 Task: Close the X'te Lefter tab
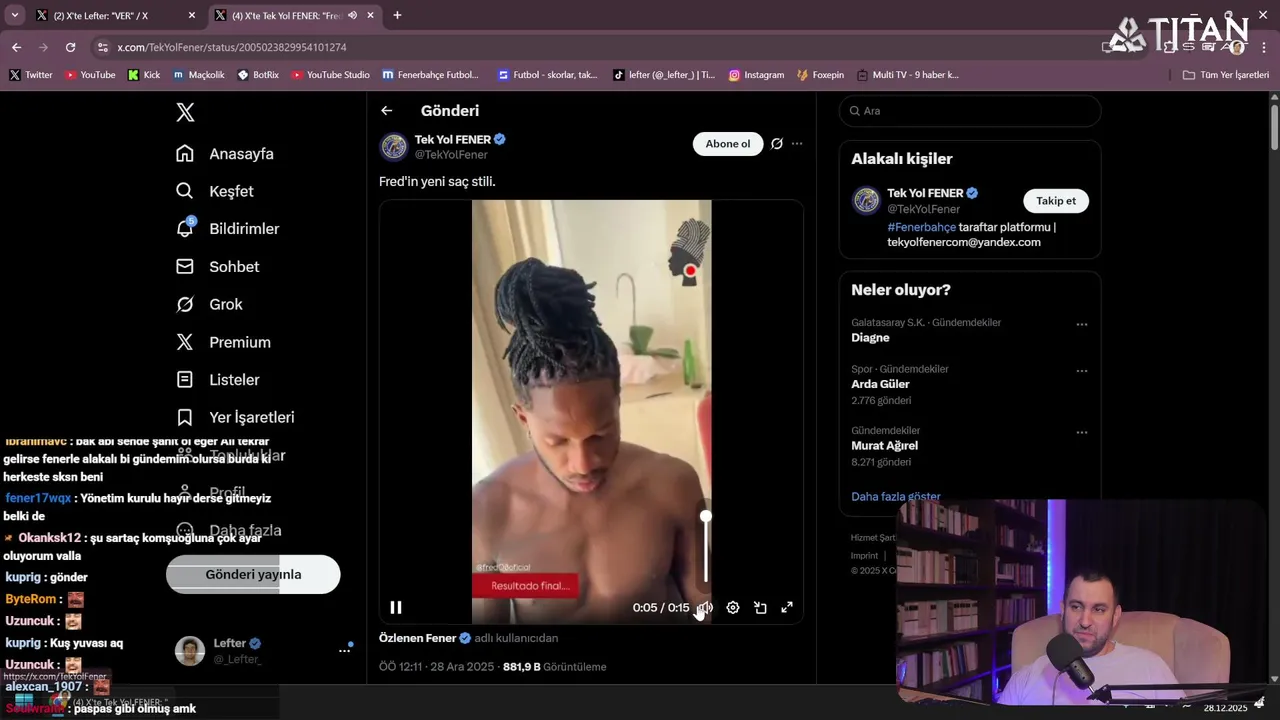(x=191, y=16)
